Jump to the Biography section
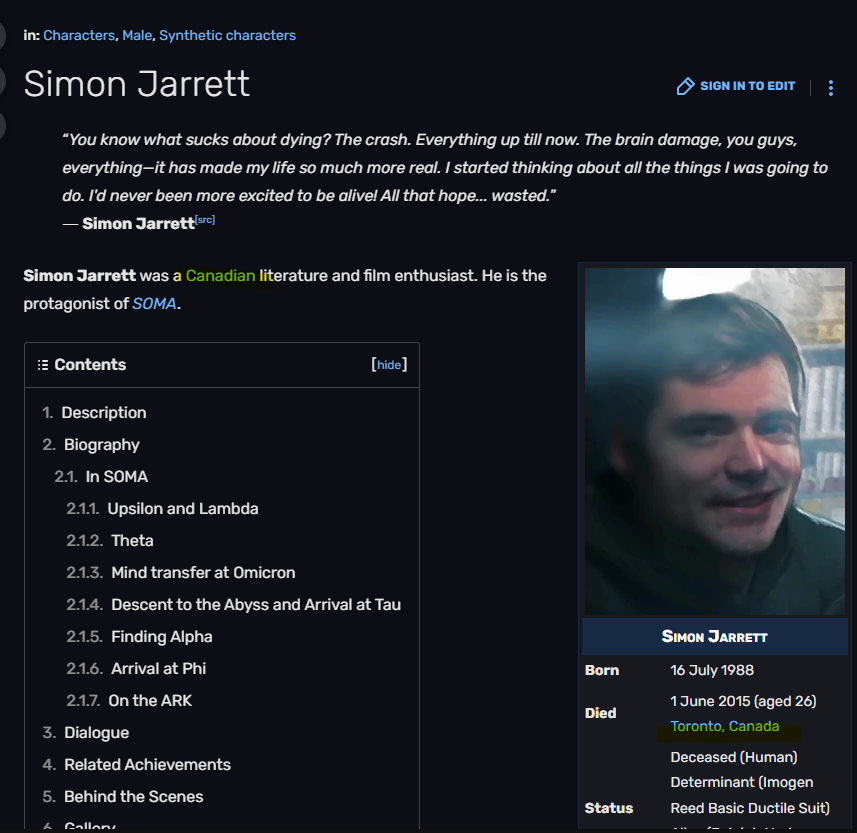This screenshot has height=833, width=857. (102, 445)
